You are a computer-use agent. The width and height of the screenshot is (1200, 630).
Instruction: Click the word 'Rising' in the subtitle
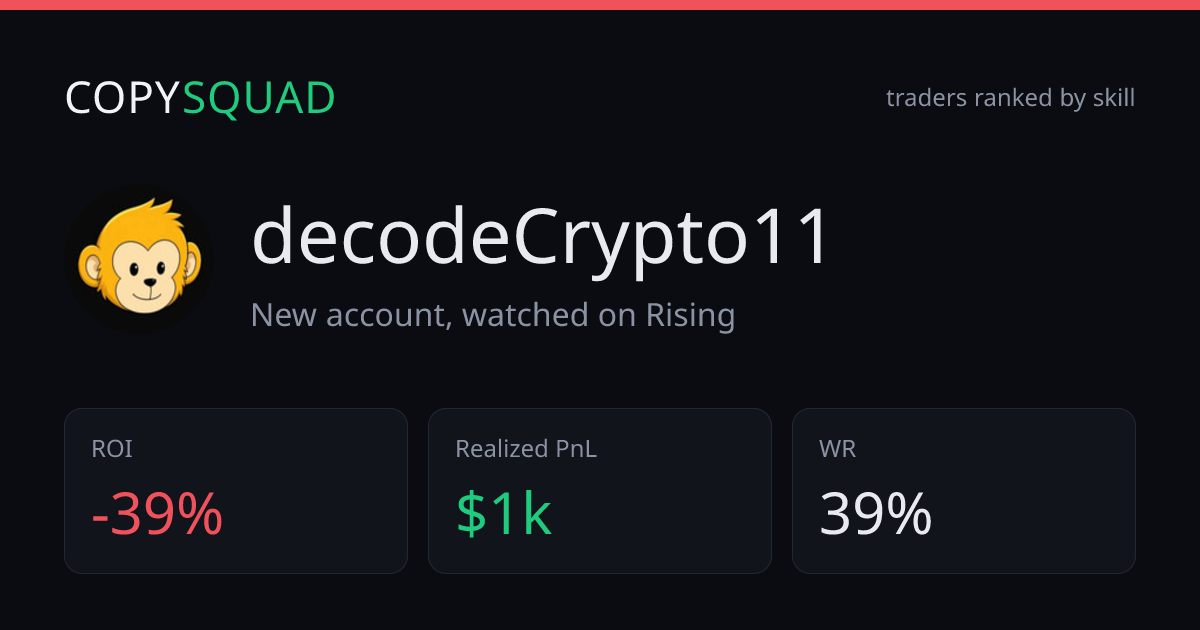click(690, 316)
